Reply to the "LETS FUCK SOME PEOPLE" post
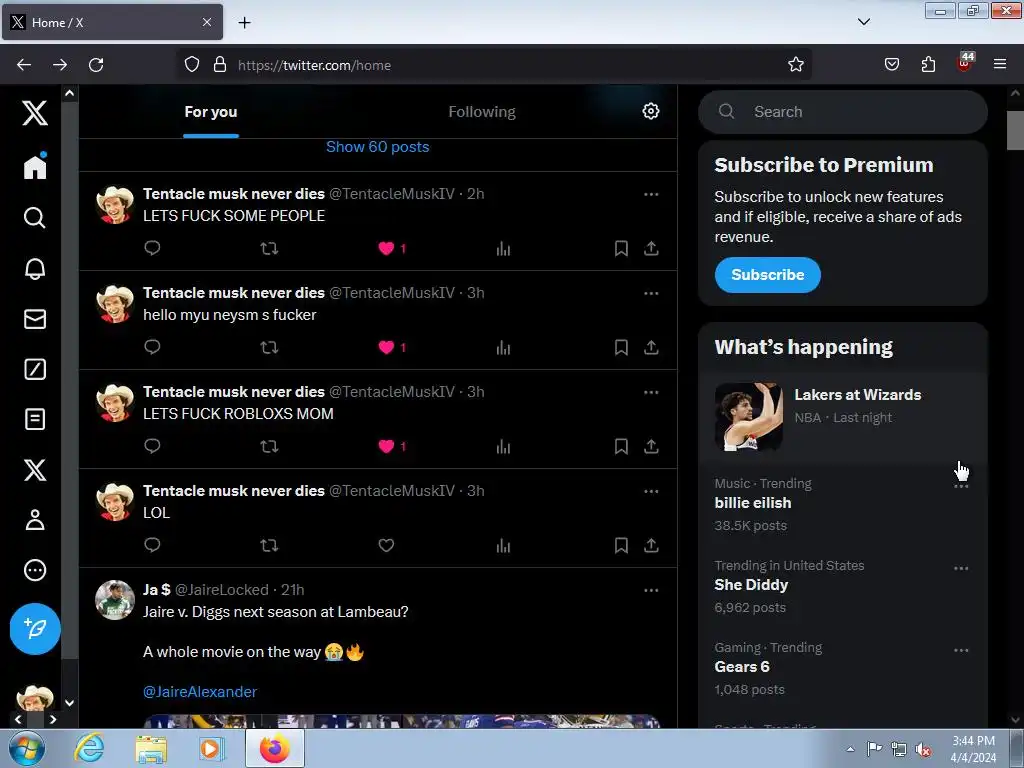The image size is (1024, 768). click(x=152, y=248)
